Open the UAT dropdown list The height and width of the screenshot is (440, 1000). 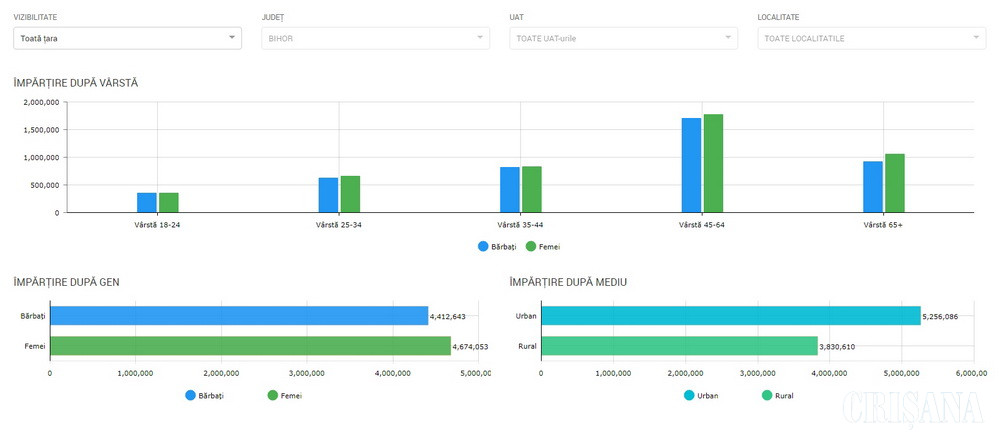tap(623, 38)
